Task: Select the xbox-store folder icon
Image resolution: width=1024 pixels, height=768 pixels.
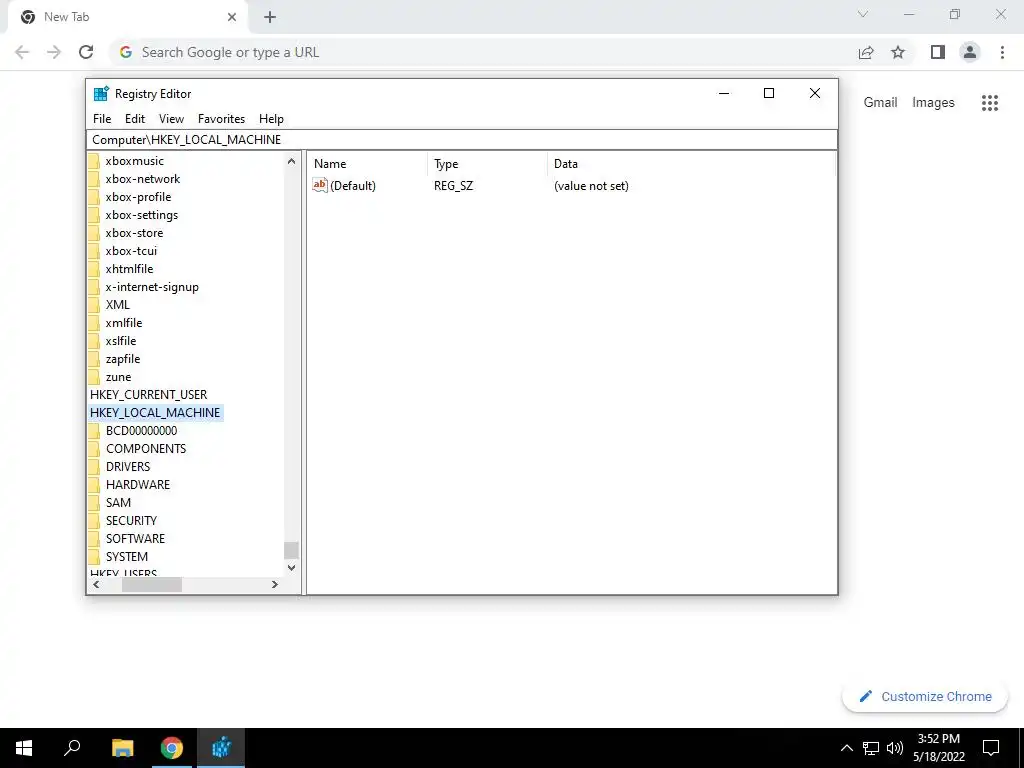Action: coord(94,232)
